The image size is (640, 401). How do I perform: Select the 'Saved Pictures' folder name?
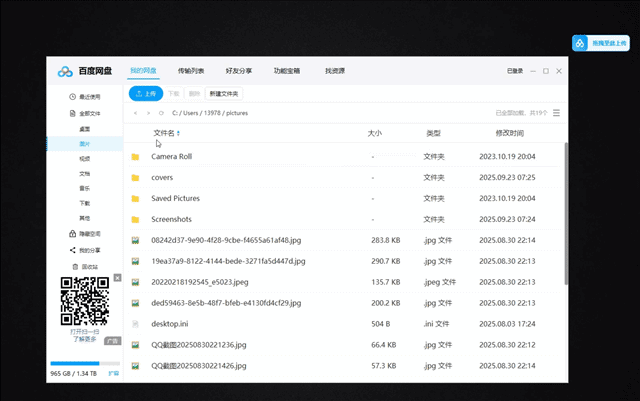tap(176, 198)
